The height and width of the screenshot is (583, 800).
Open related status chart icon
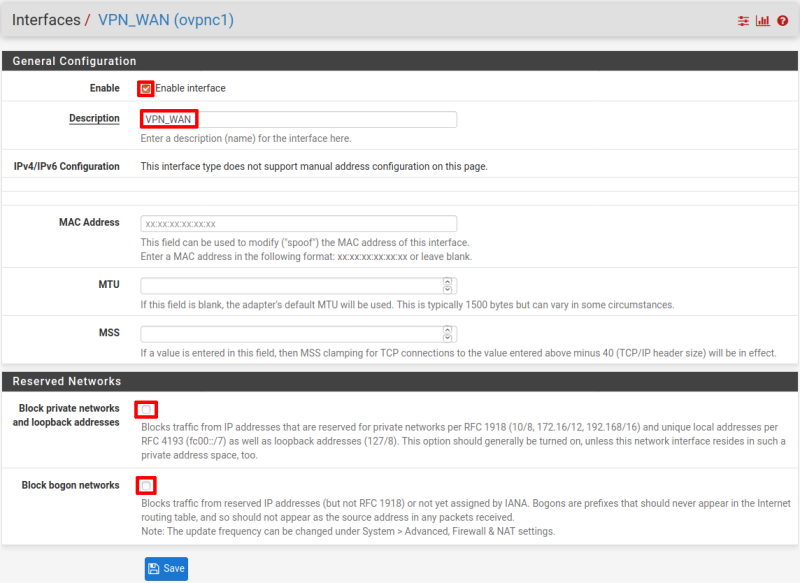tap(763, 21)
